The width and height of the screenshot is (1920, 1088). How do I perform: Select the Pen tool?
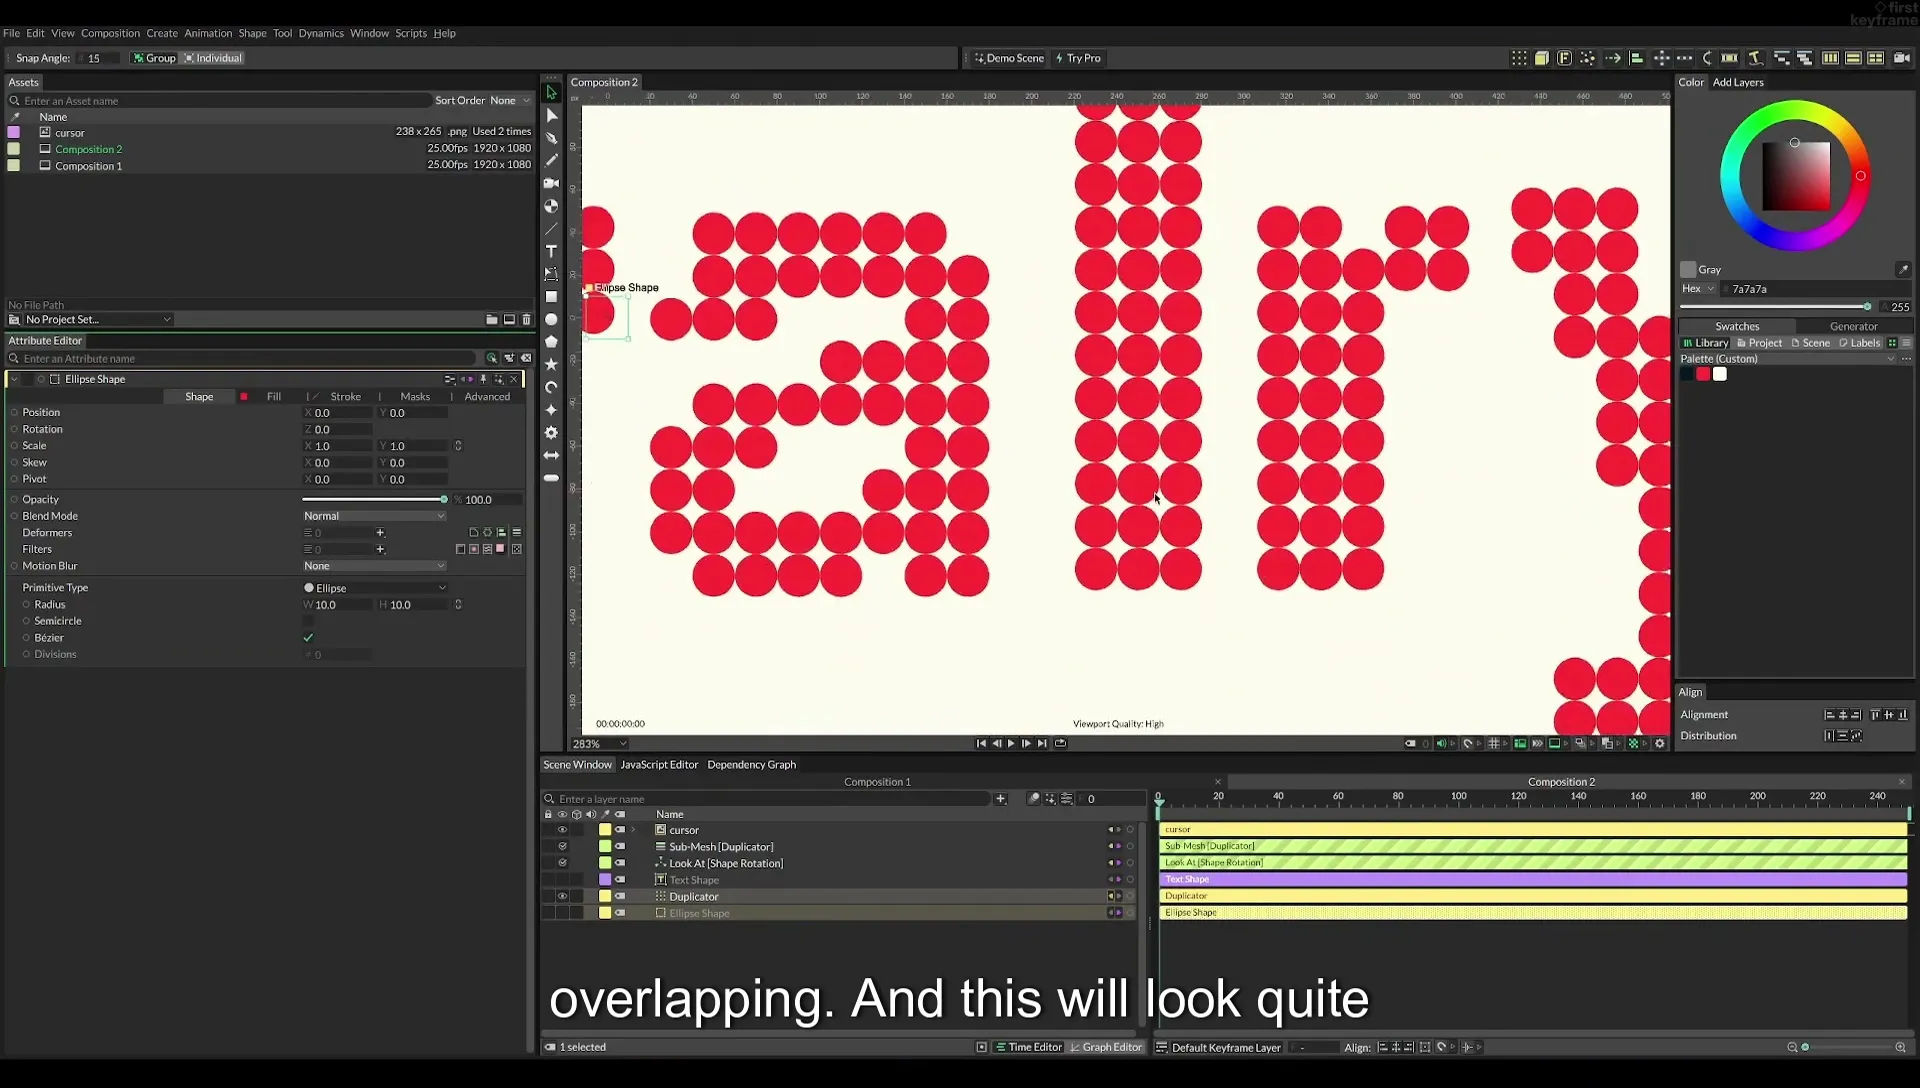[551, 138]
